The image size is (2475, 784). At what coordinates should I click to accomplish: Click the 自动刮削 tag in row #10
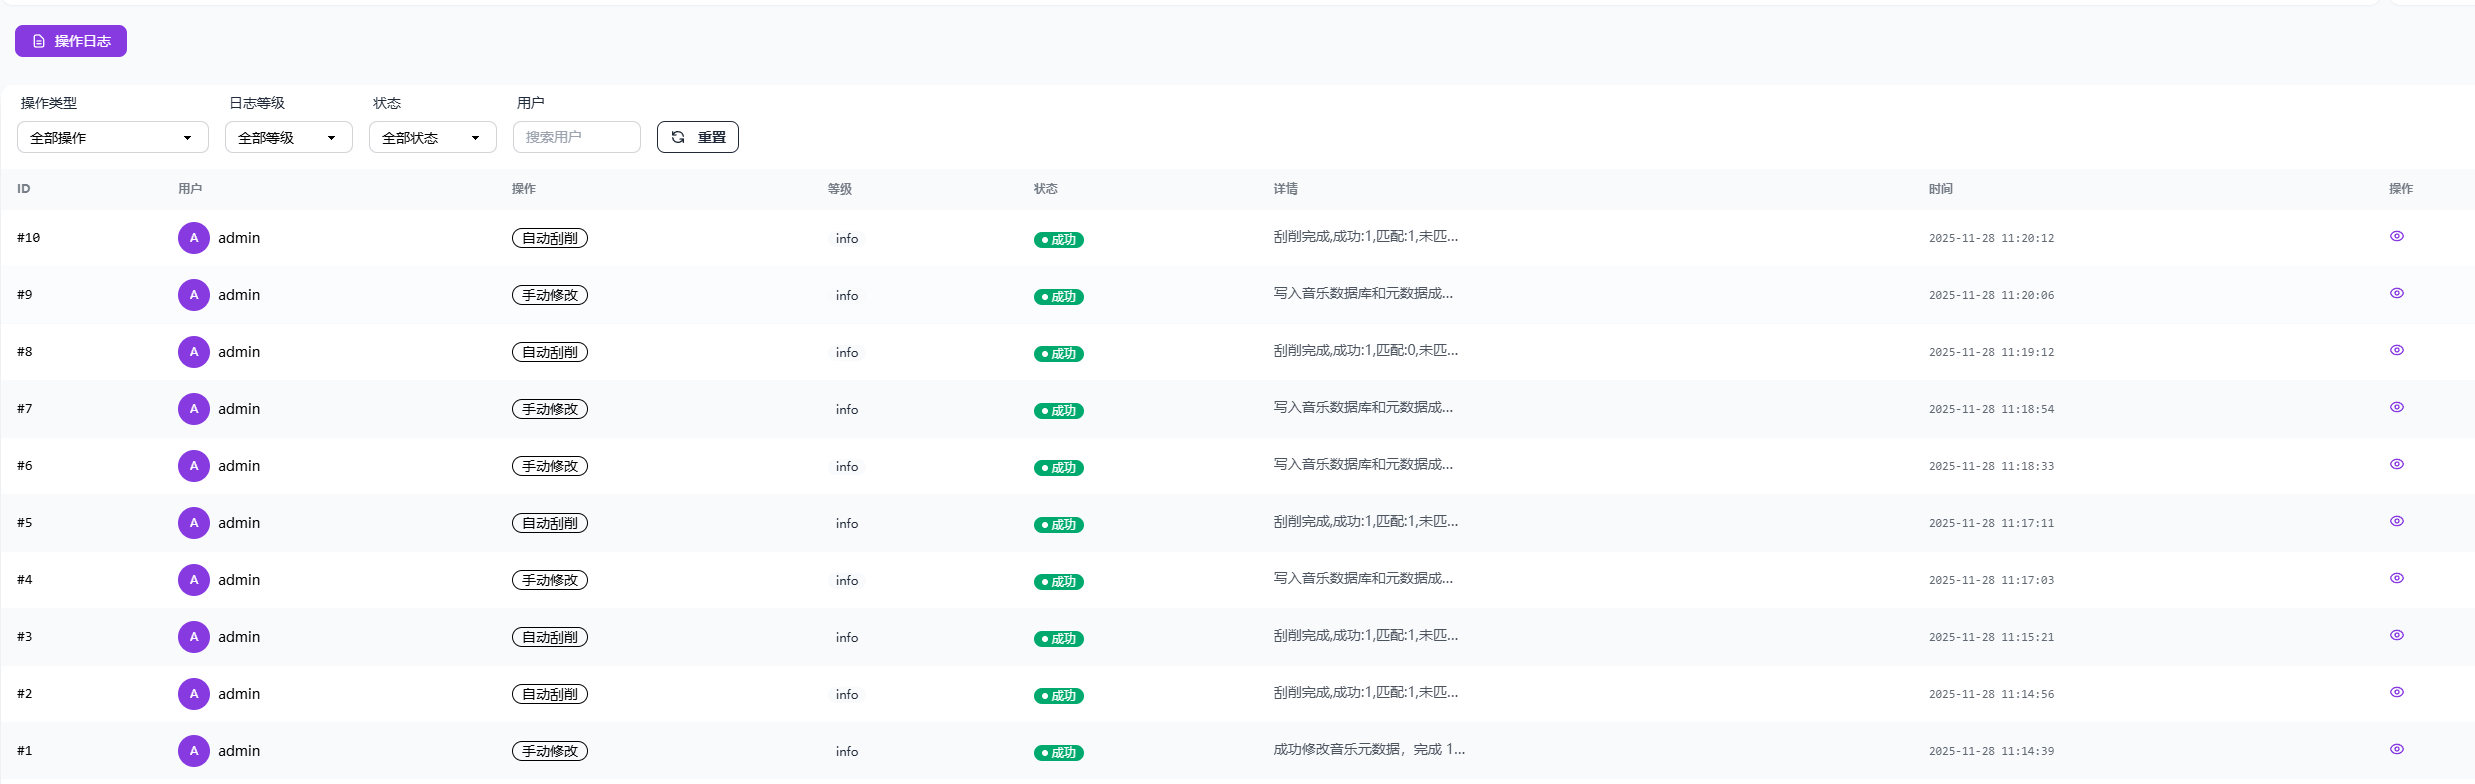[549, 239]
